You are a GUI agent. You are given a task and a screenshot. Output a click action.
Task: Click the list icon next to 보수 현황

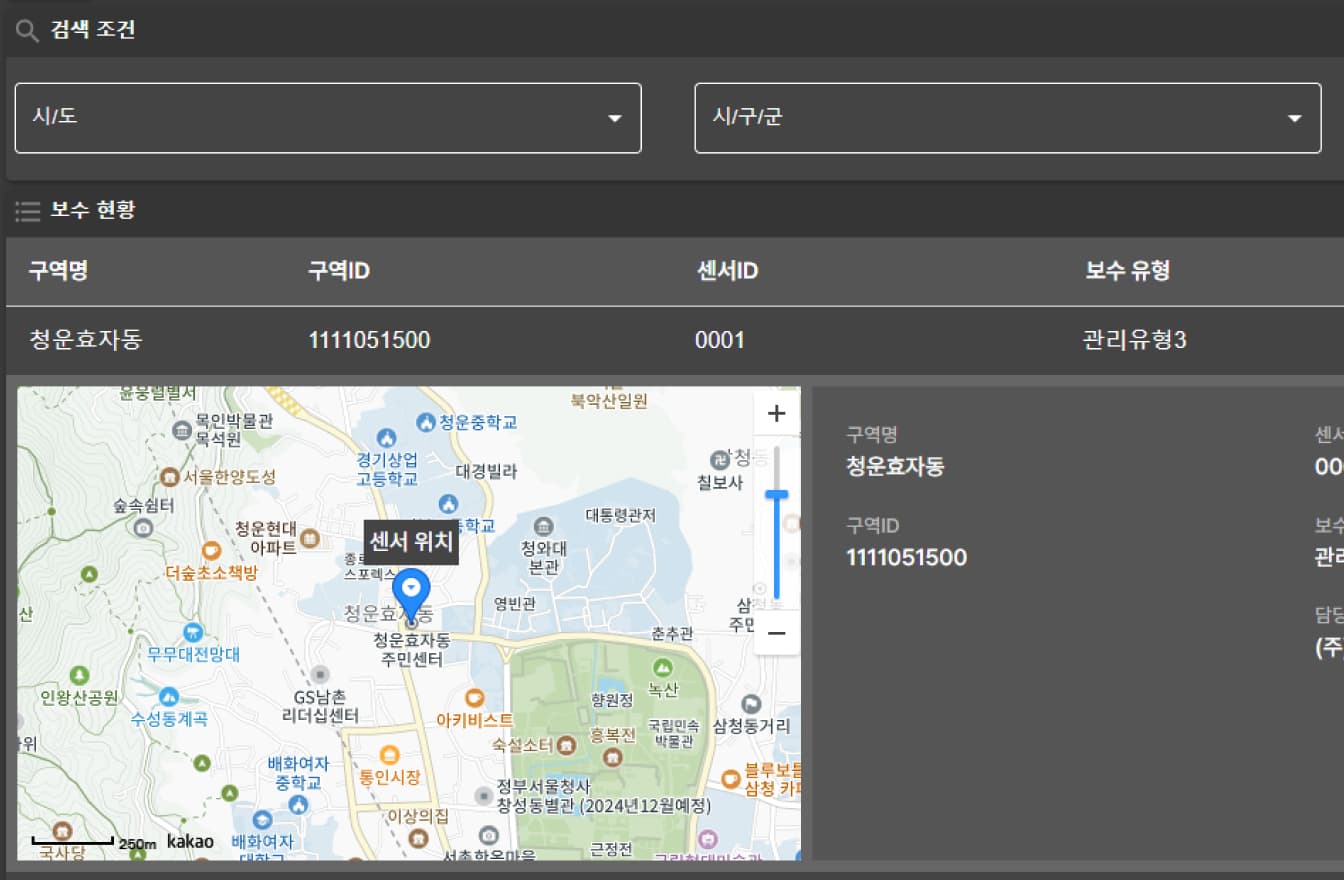pyautogui.click(x=25, y=210)
